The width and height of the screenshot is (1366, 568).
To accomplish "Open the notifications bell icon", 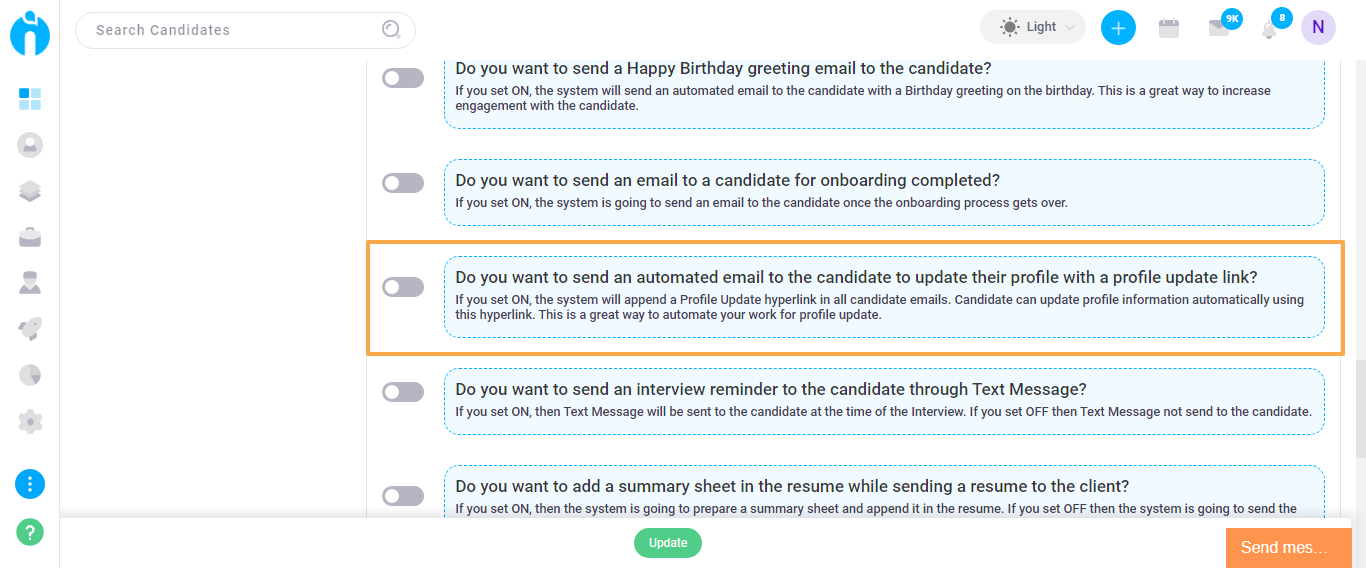I will coord(1269,29).
